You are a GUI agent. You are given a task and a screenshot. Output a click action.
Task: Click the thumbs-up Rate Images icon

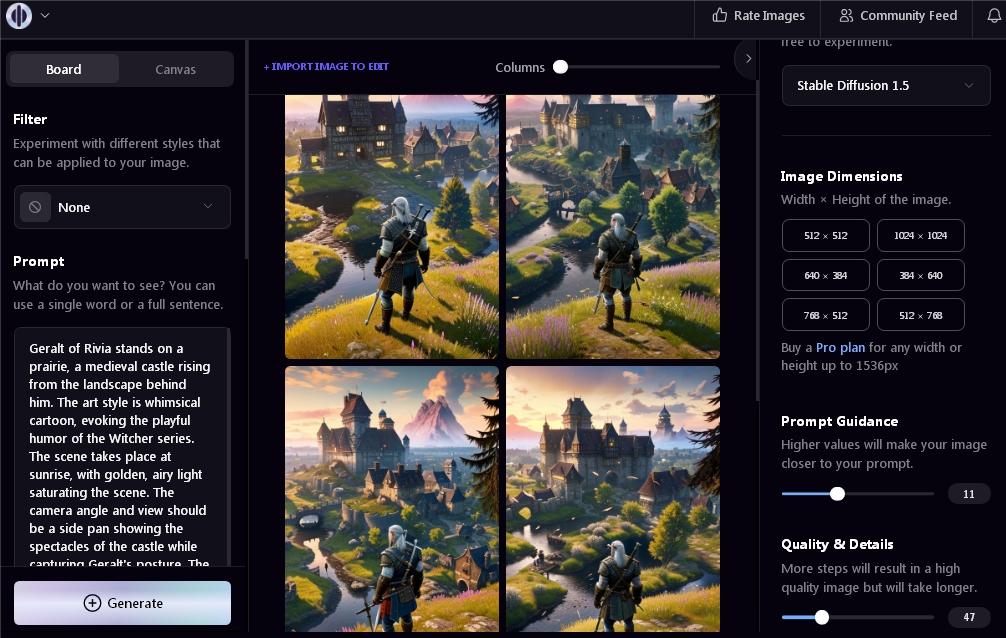(x=720, y=15)
